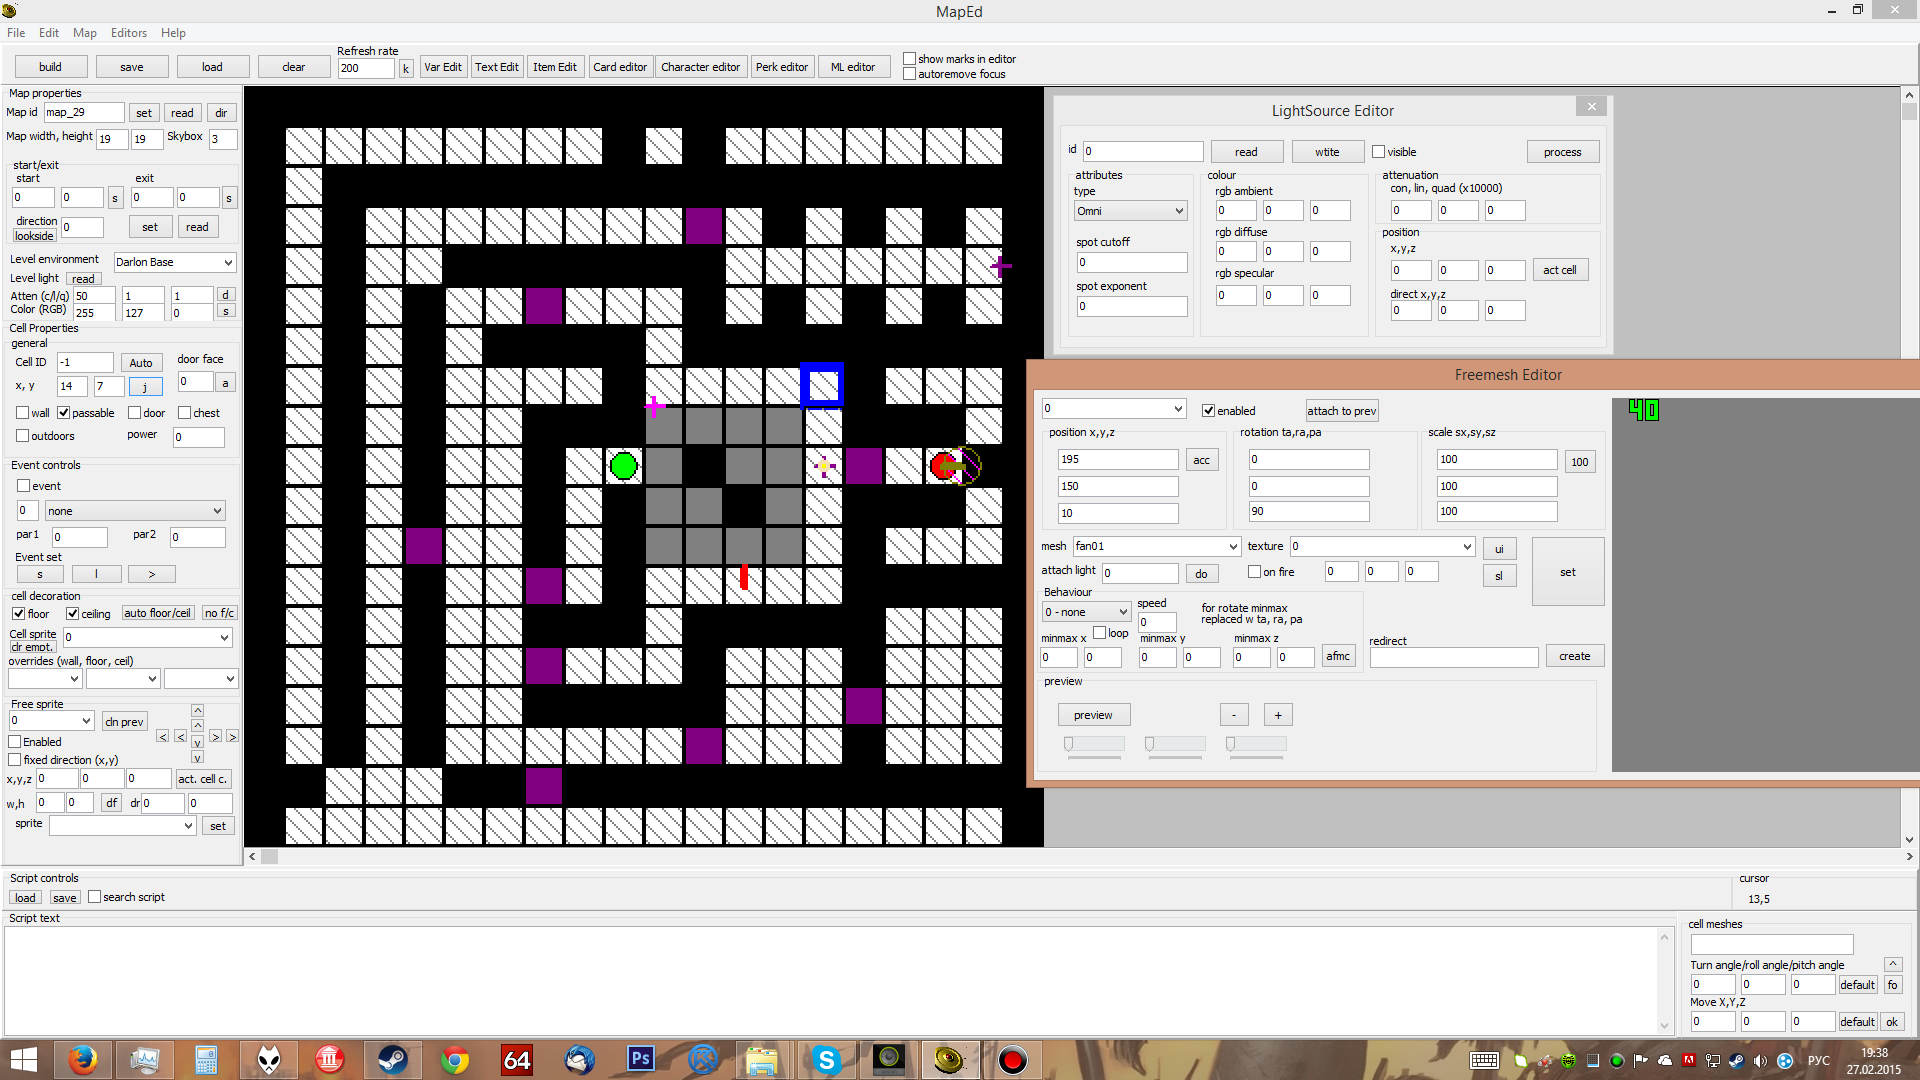Launch Firefox from the taskbar
The height and width of the screenshot is (1080, 1920).
click(83, 1060)
